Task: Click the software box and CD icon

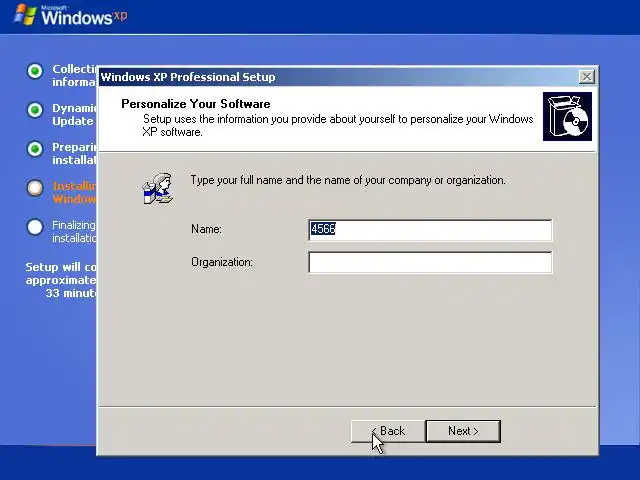Action: point(567,116)
